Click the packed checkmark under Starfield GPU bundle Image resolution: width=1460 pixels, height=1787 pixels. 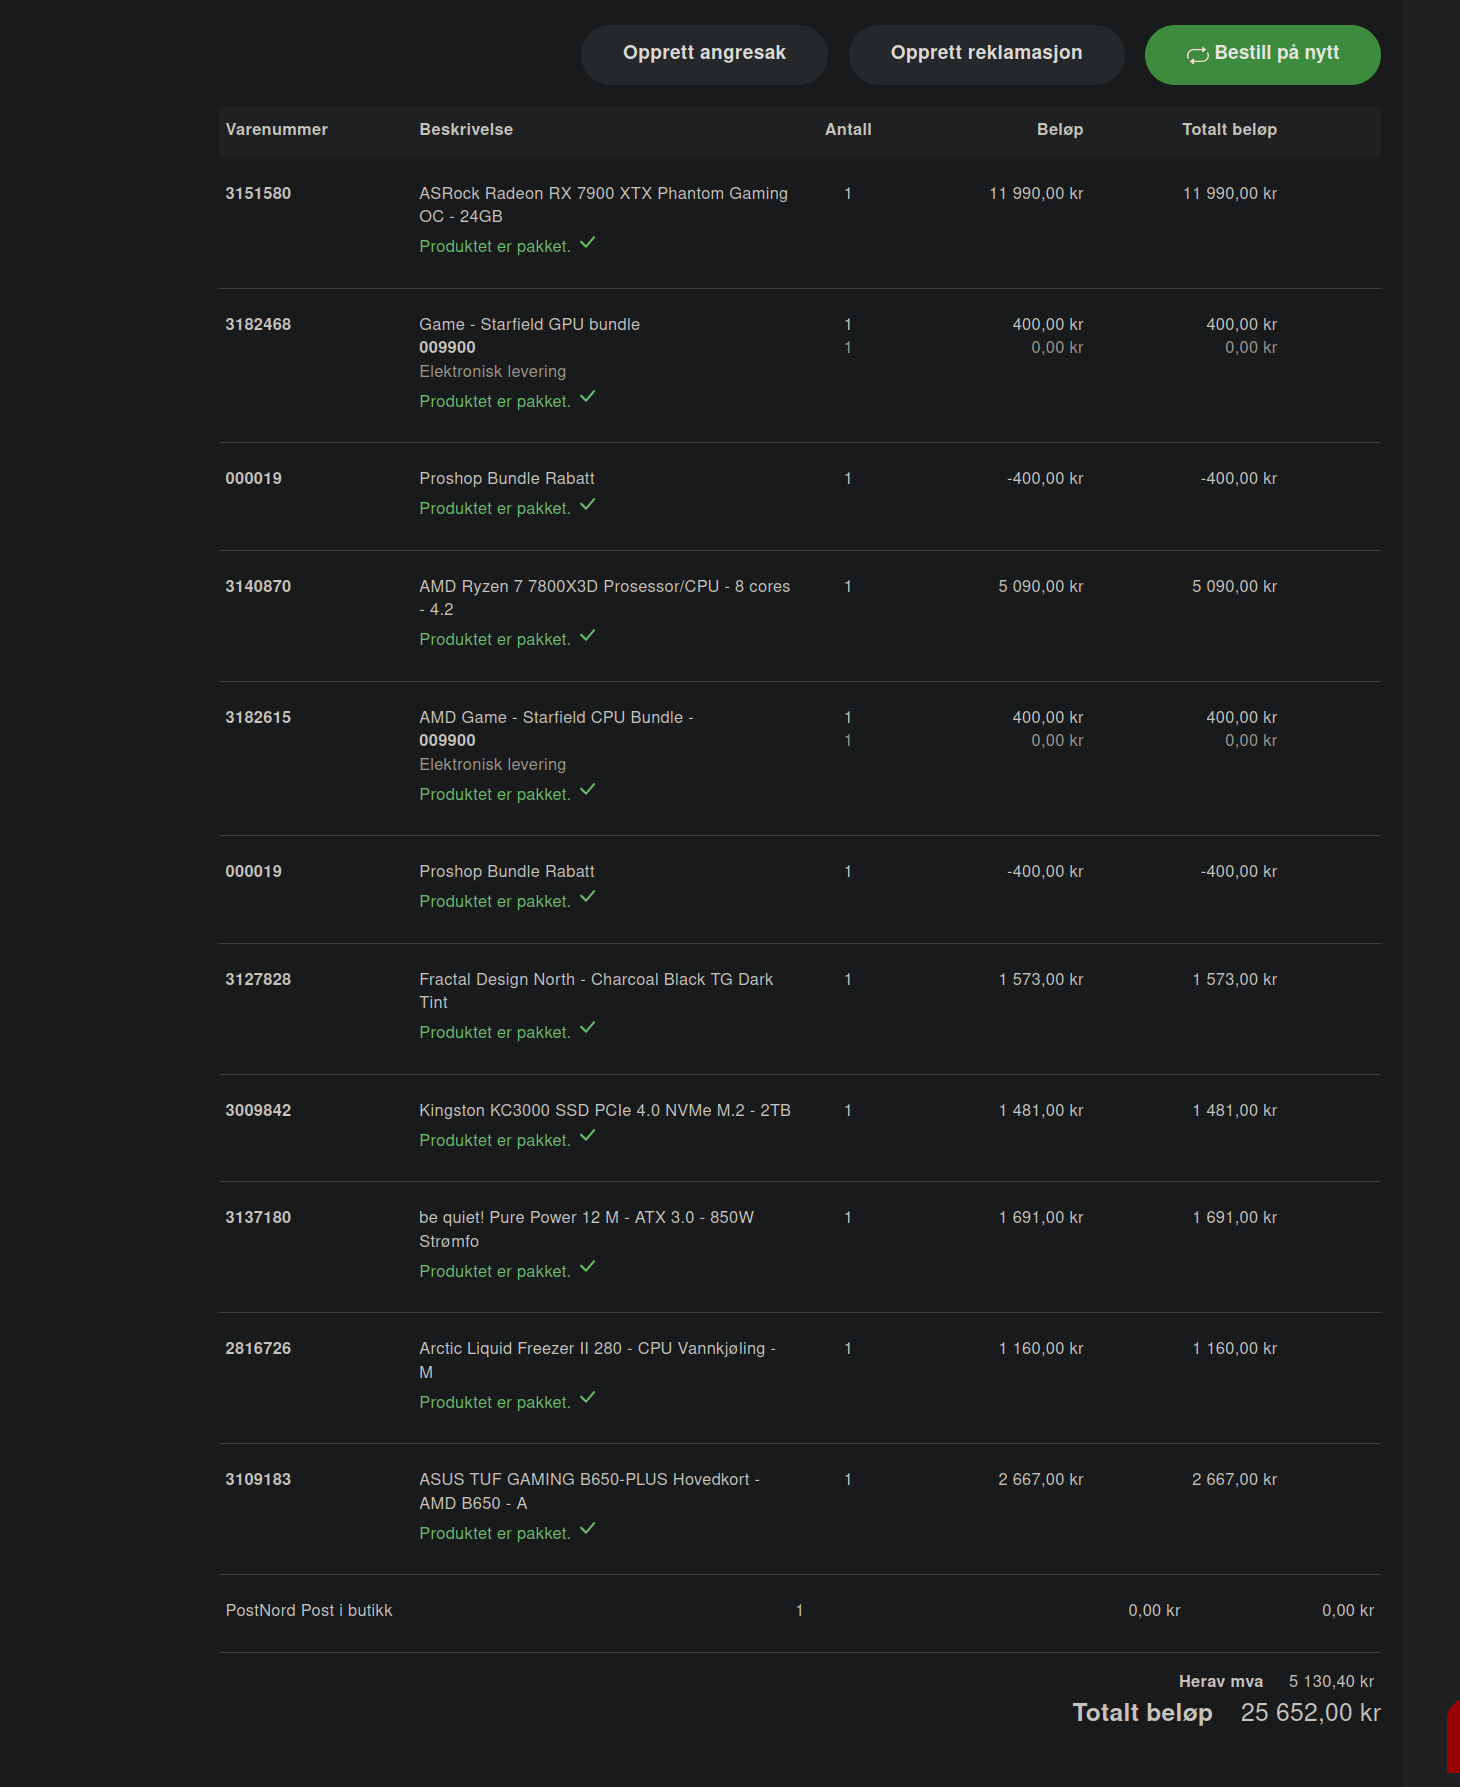click(588, 397)
